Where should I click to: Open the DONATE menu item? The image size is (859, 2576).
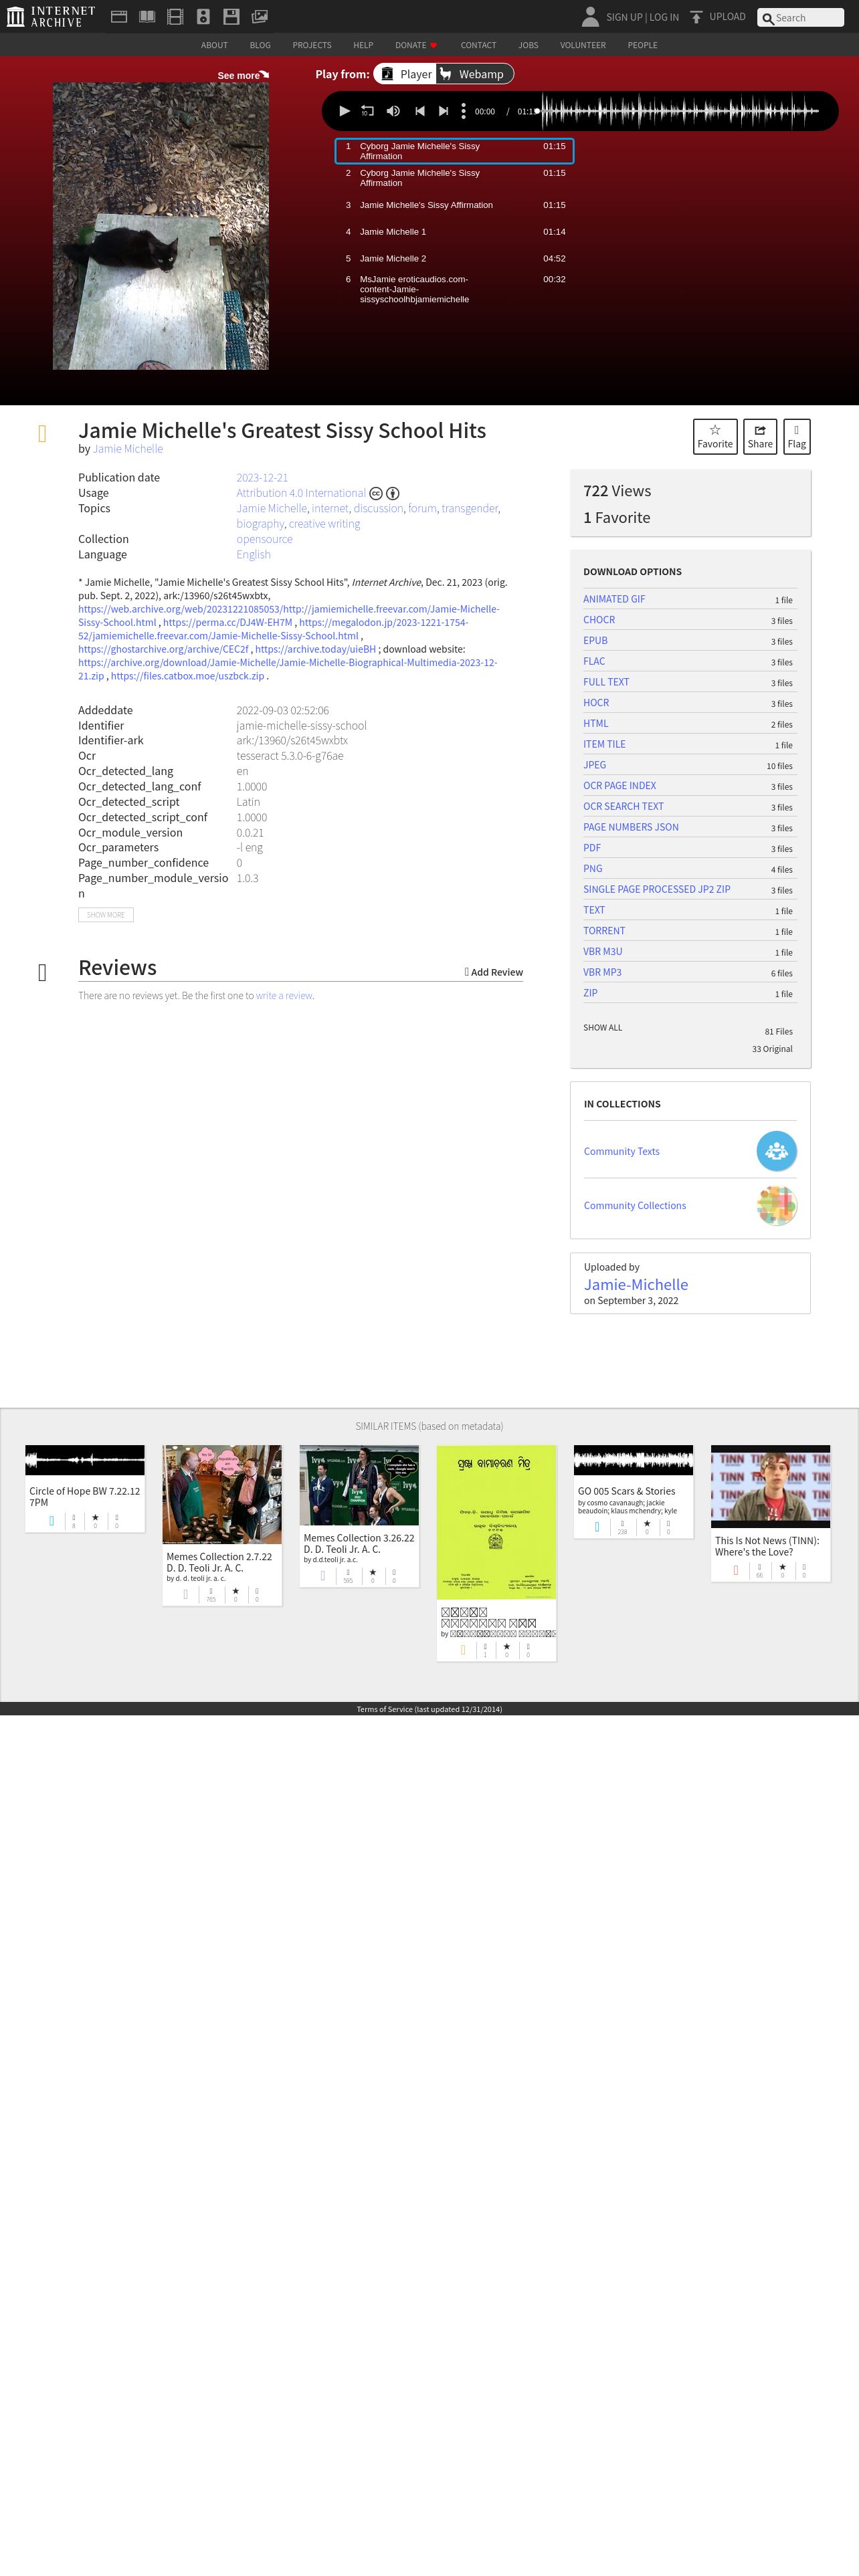pyautogui.click(x=415, y=45)
